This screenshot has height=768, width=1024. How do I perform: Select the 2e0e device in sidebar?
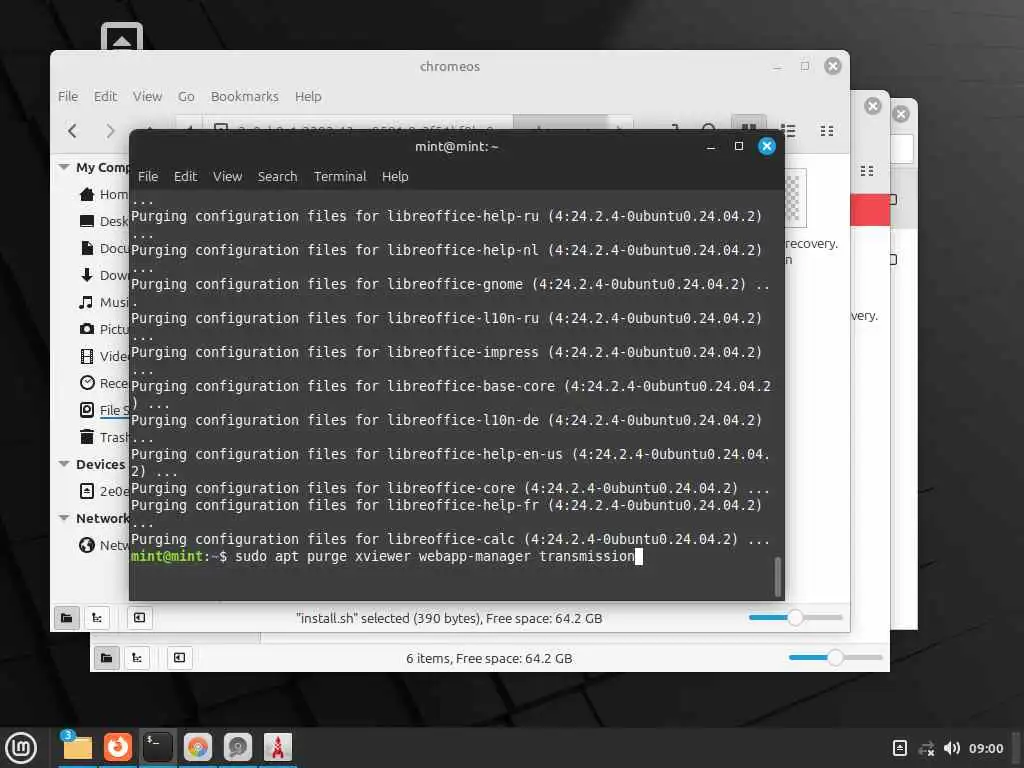click(x=104, y=491)
